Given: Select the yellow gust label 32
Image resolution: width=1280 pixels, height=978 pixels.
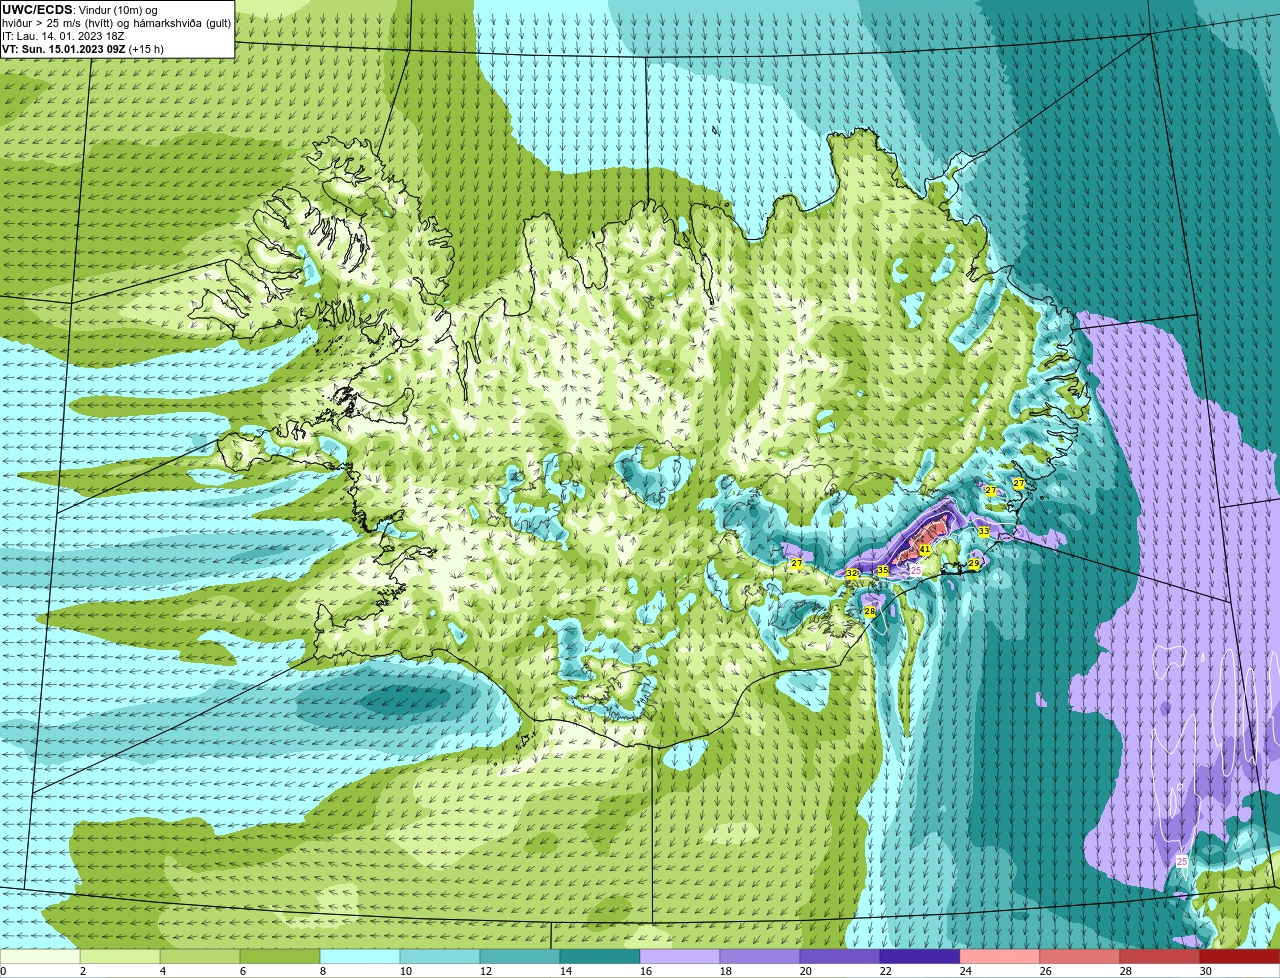Looking at the screenshot, I should 852,574.
